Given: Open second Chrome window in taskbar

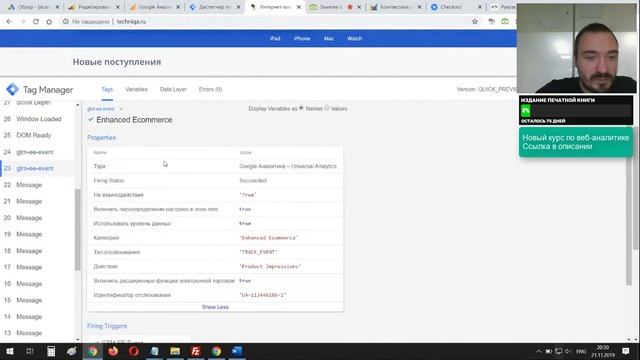Looking at the screenshot, I should click(x=216, y=351).
